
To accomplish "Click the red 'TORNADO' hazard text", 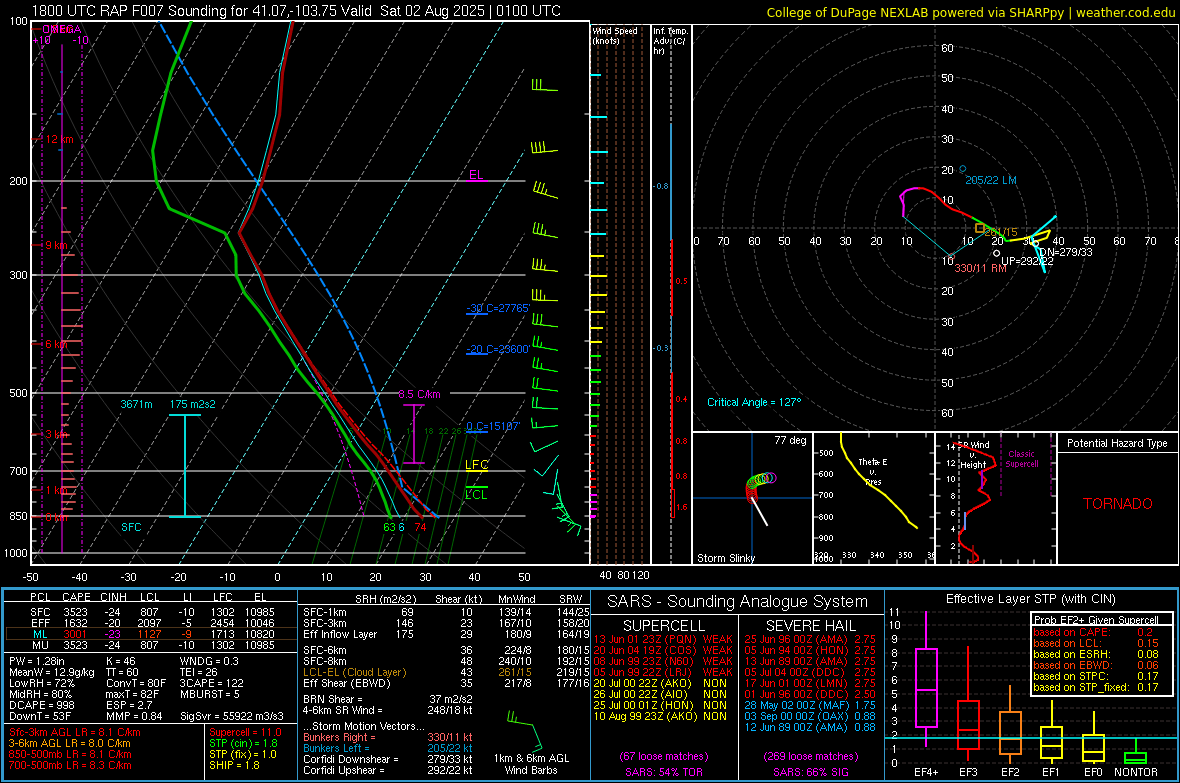I will (1118, 504).
